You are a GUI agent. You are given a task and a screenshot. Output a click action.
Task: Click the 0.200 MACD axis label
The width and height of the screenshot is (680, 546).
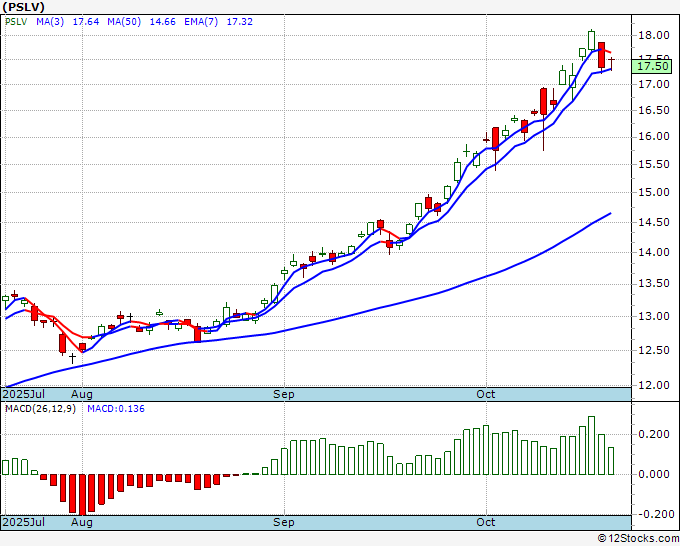pyautogui.click(x=654, y=434)
